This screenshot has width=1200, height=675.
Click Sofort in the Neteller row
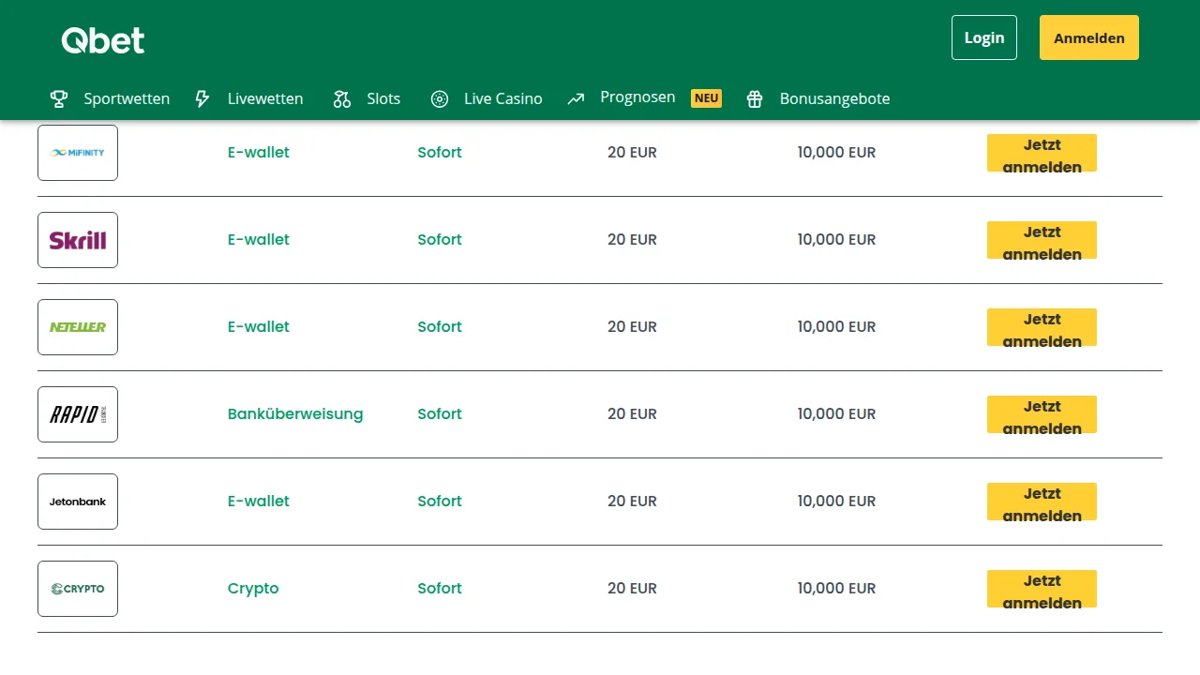click(x=440, y=326)
